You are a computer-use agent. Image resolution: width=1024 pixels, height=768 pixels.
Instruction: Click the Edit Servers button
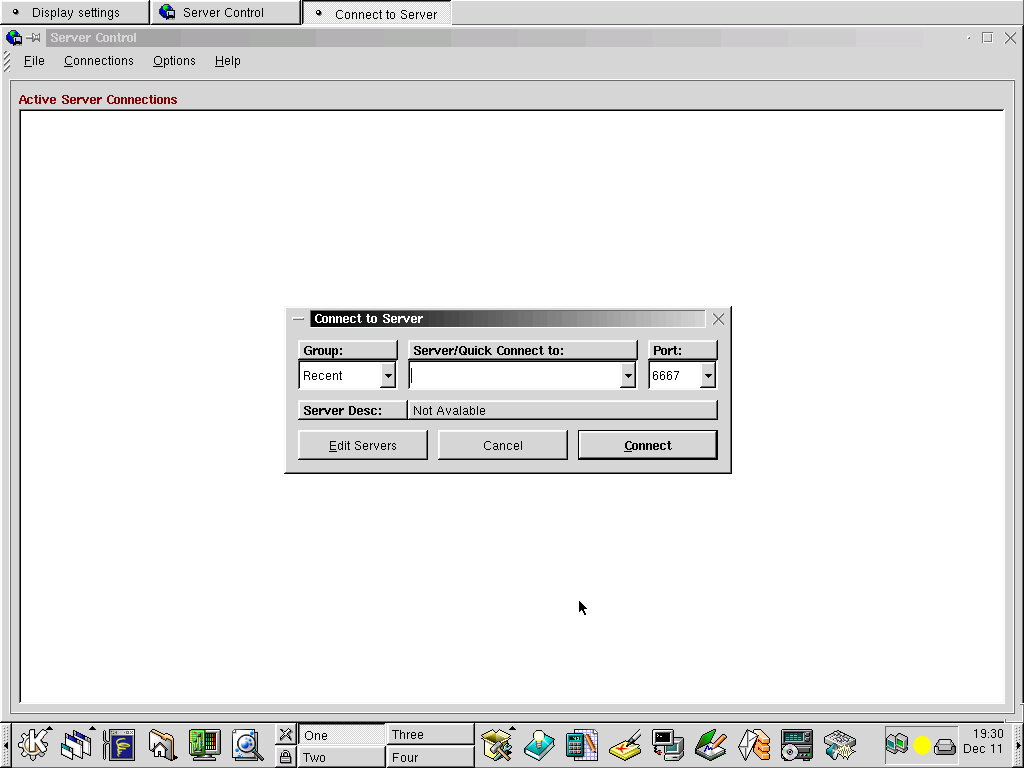[x=363, y=446]
